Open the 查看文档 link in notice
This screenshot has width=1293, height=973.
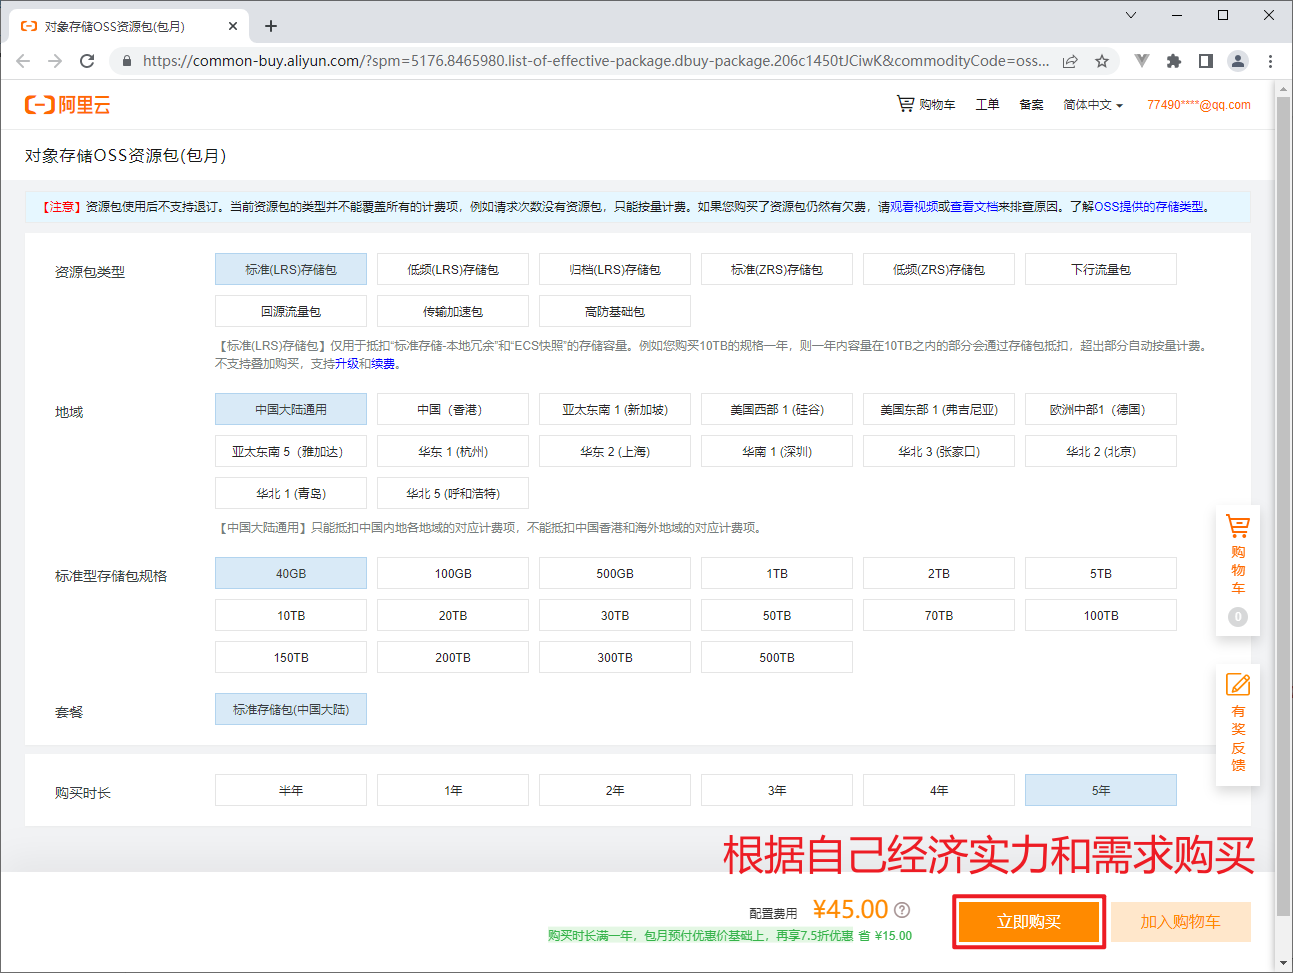point(974,206)
